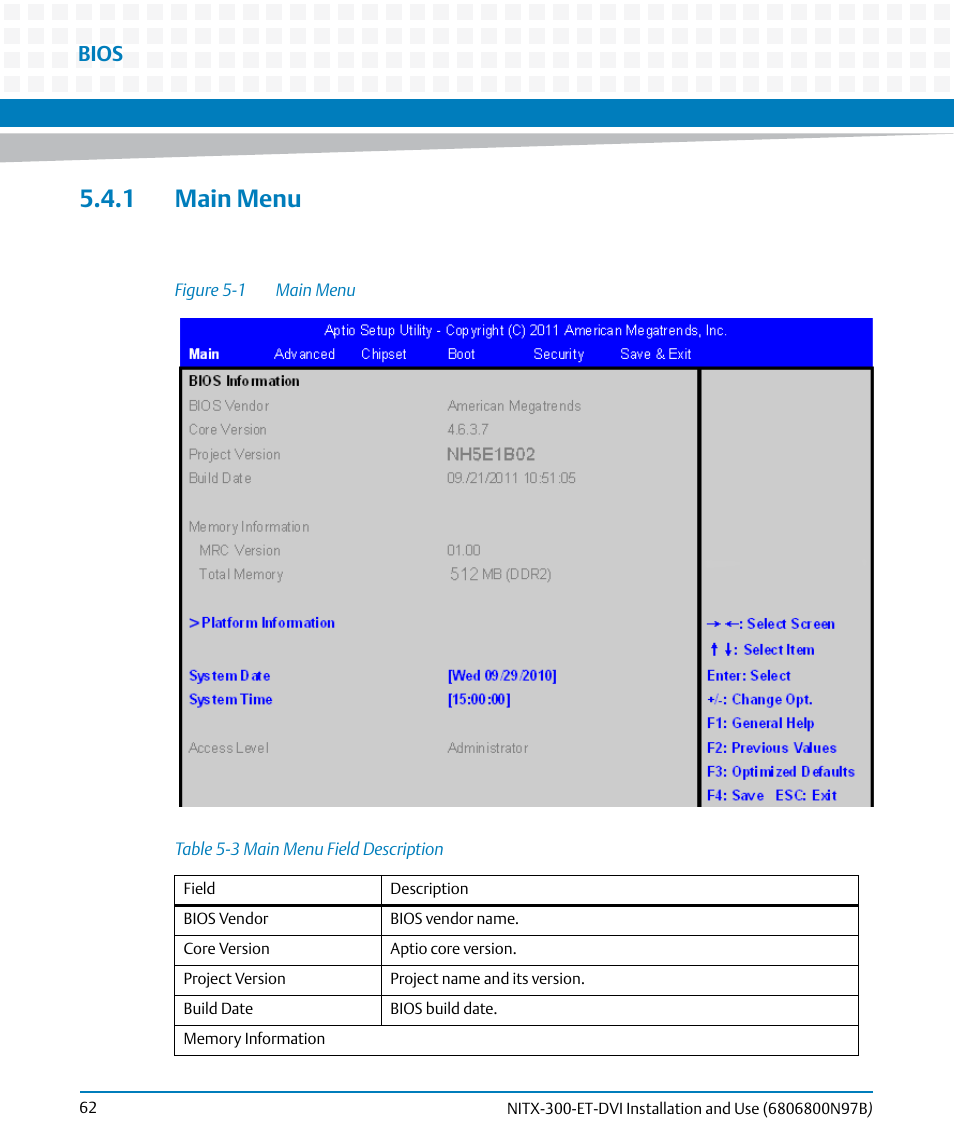Click the System Date value field
This screenshot has height=1145, width=954.
tap(502, 676)
